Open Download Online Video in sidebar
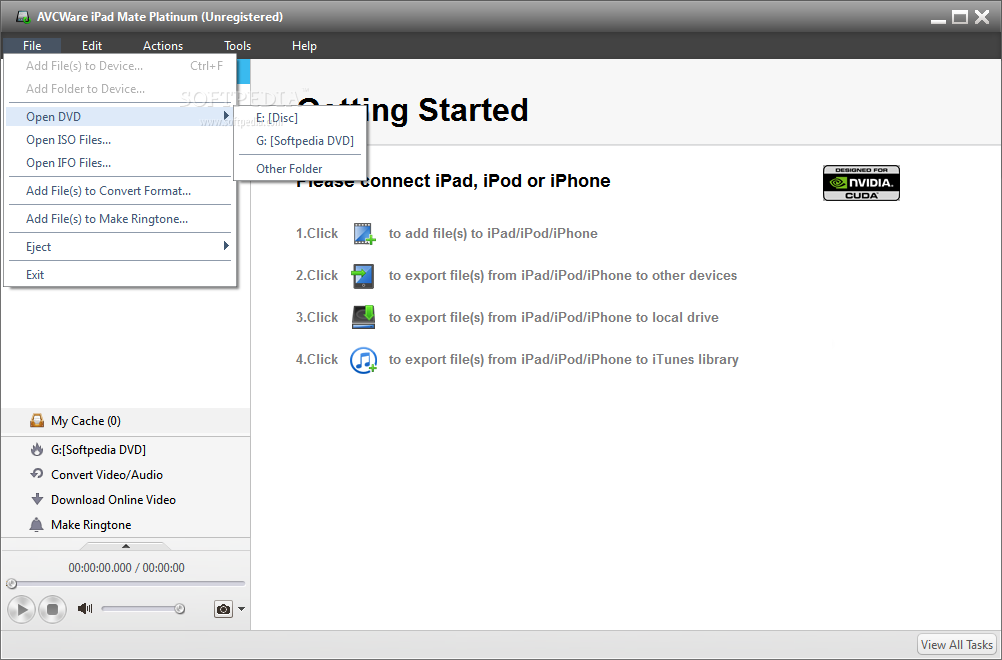Screen dimensions: 1002x660 tap(113, 500)
